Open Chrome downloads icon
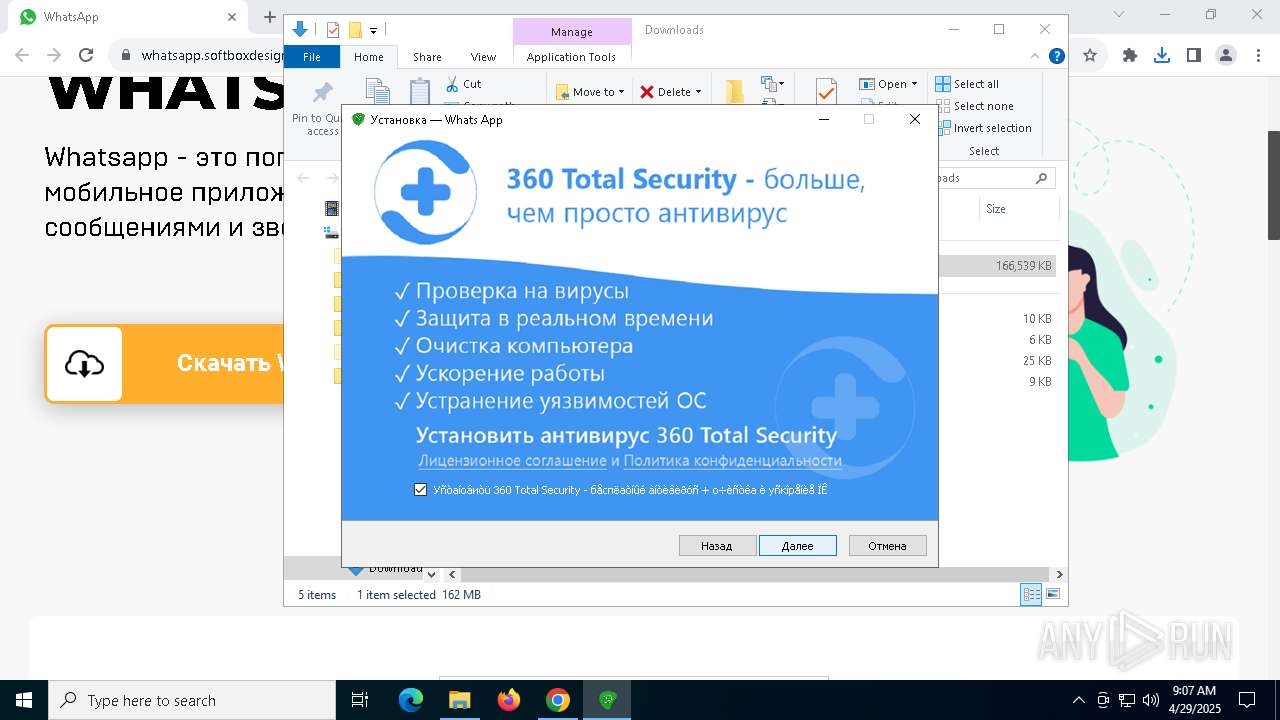1280x720 pixels. (x=1162, y=56)
